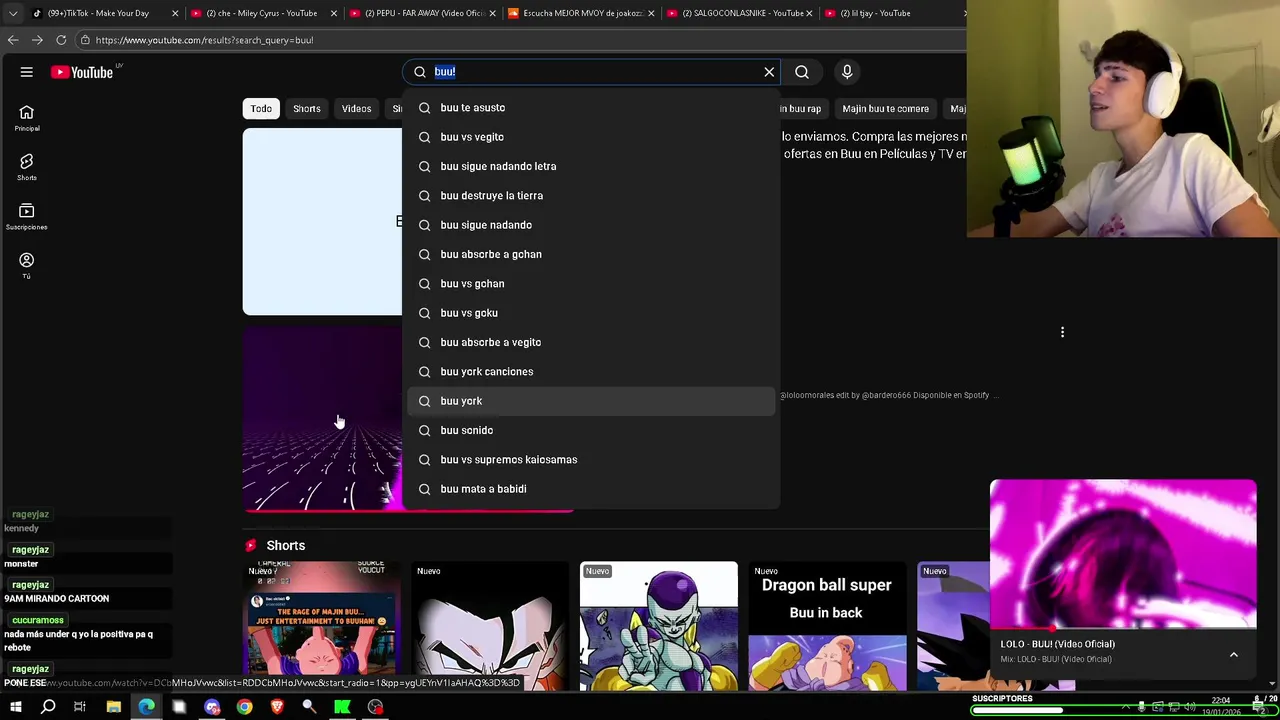Click the LOLO - BUU! mini player video
Screen dimensions: 1280x720
(1123, 555)
